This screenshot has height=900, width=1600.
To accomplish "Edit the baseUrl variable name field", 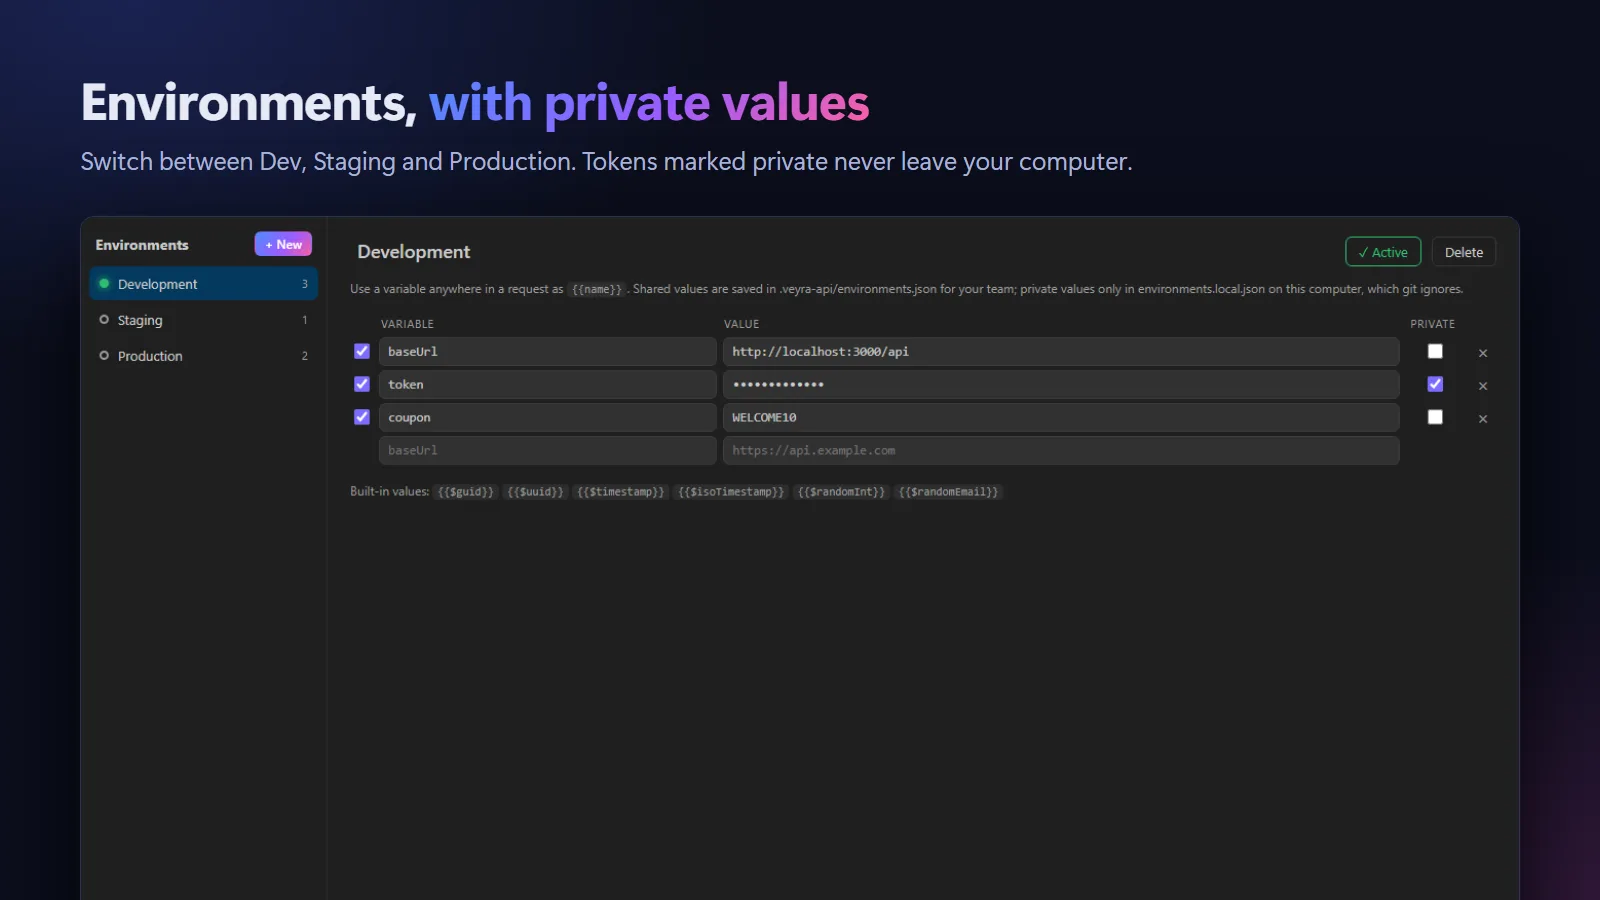I will coord(548,351).
